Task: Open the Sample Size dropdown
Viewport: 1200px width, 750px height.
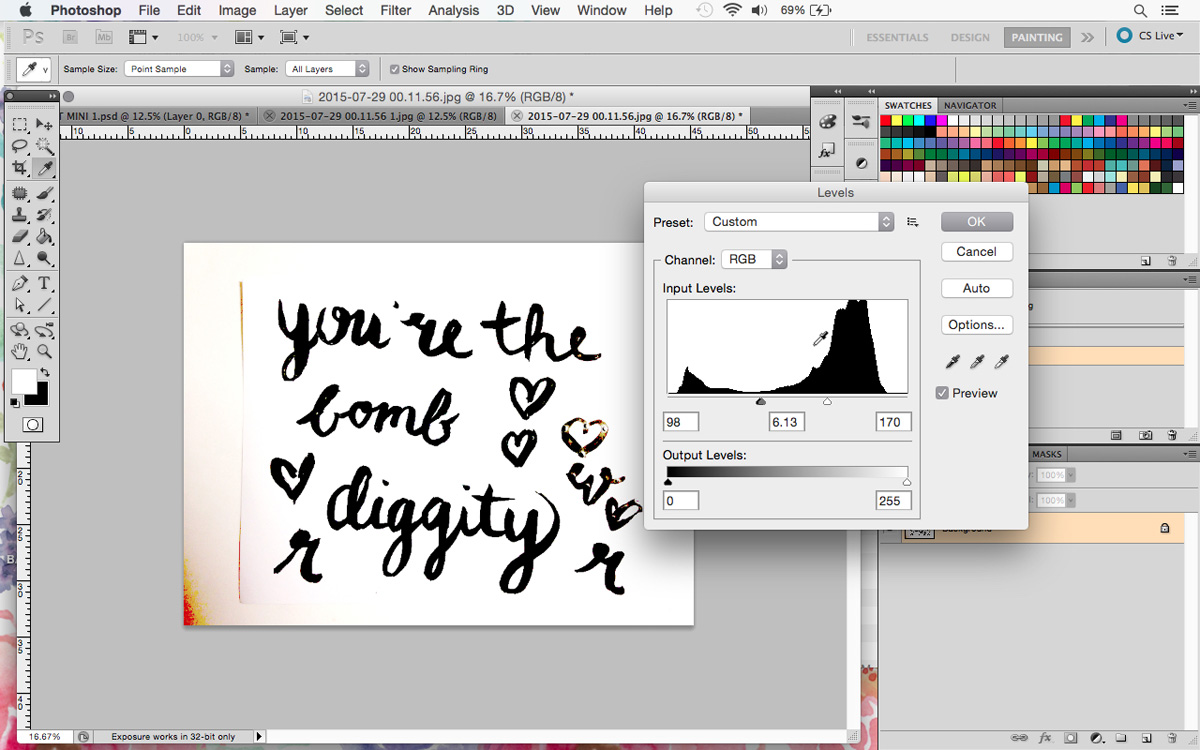Action: point(179,69)
